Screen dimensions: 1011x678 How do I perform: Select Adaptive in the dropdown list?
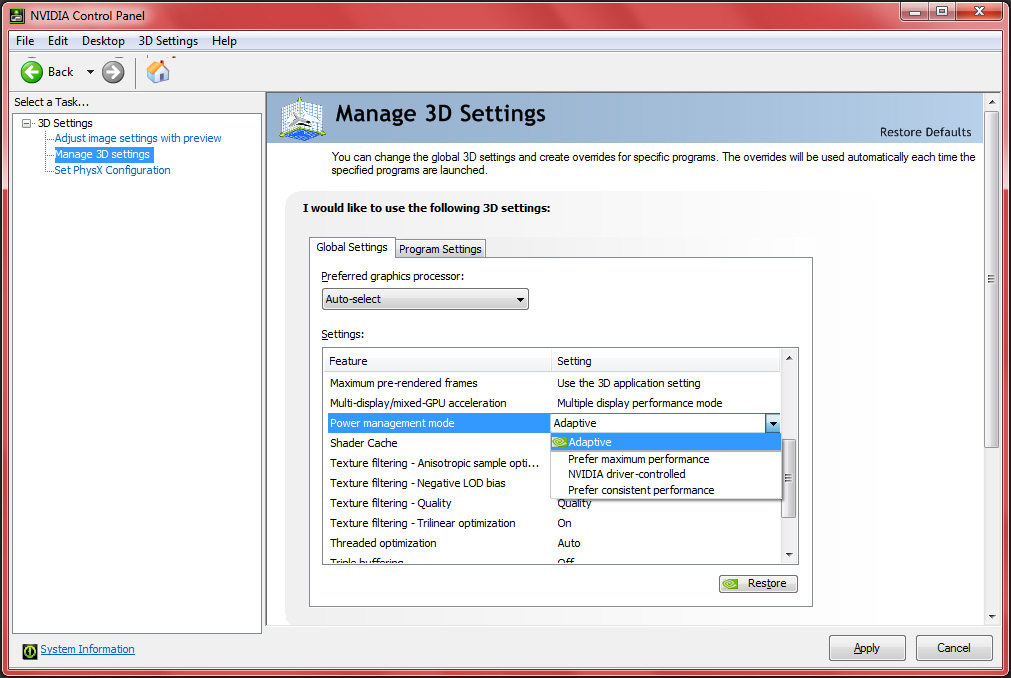[665, 442]
